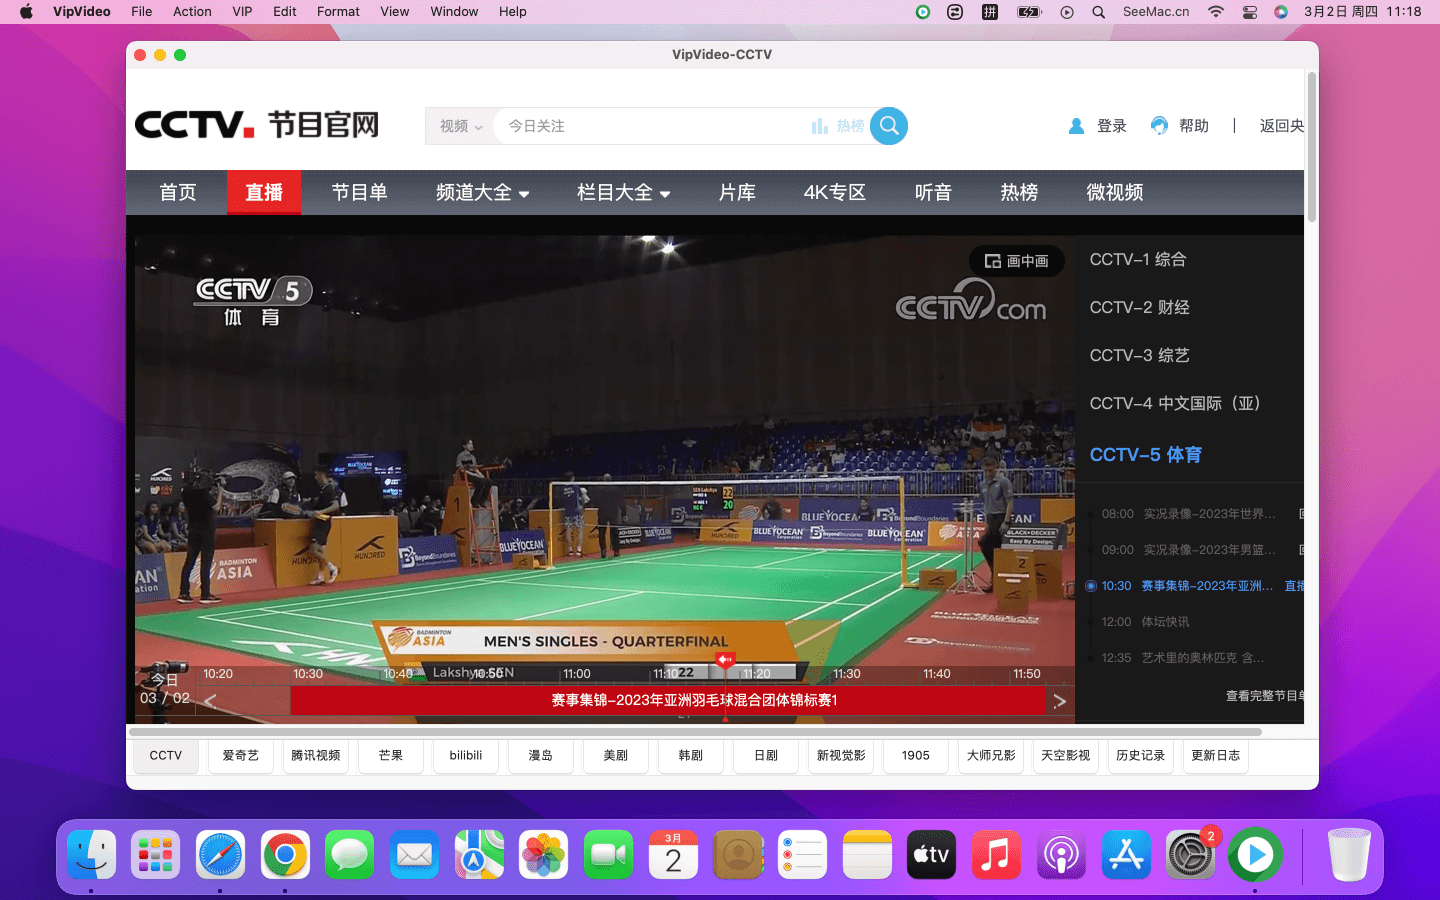Expand the 栏目大全 dropdown menu
Screen dimensions: 1440x900
pyautogui.click(x=623, y=193)
